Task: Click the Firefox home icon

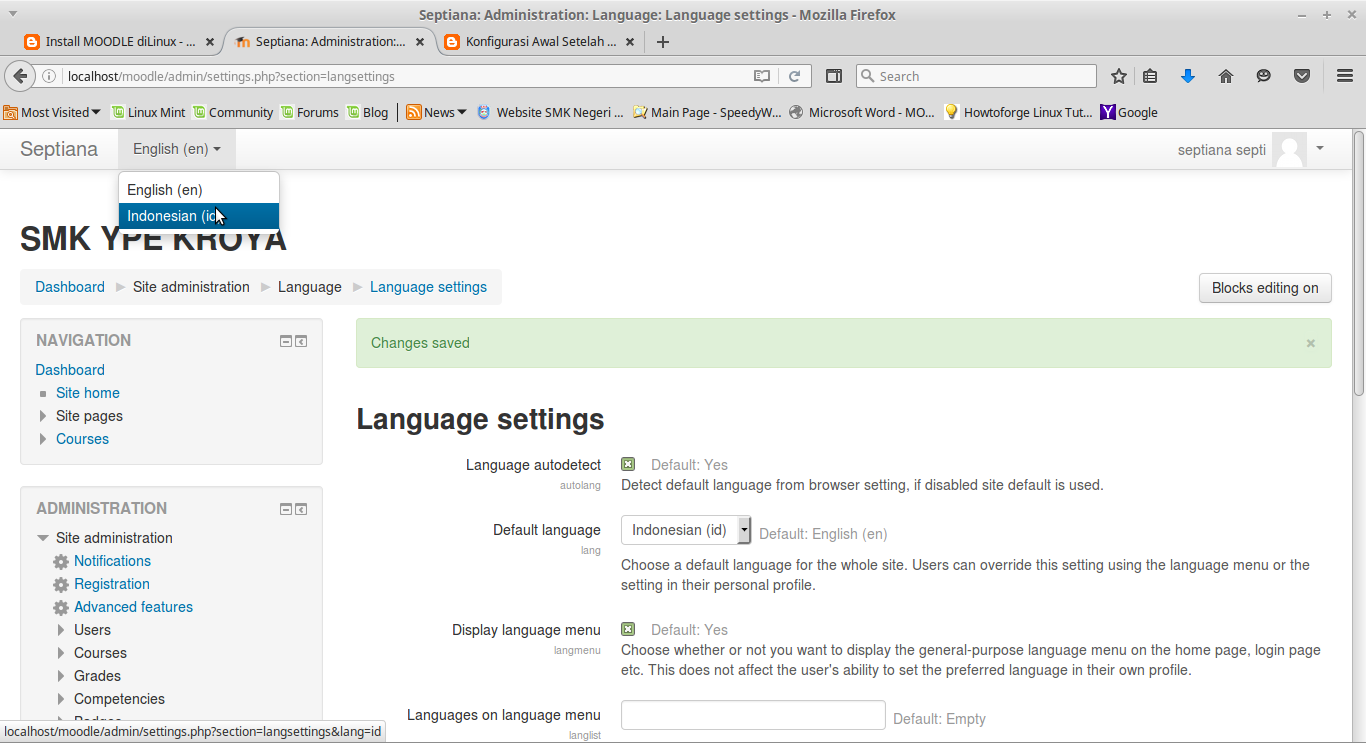Action: click(1226, 75)
